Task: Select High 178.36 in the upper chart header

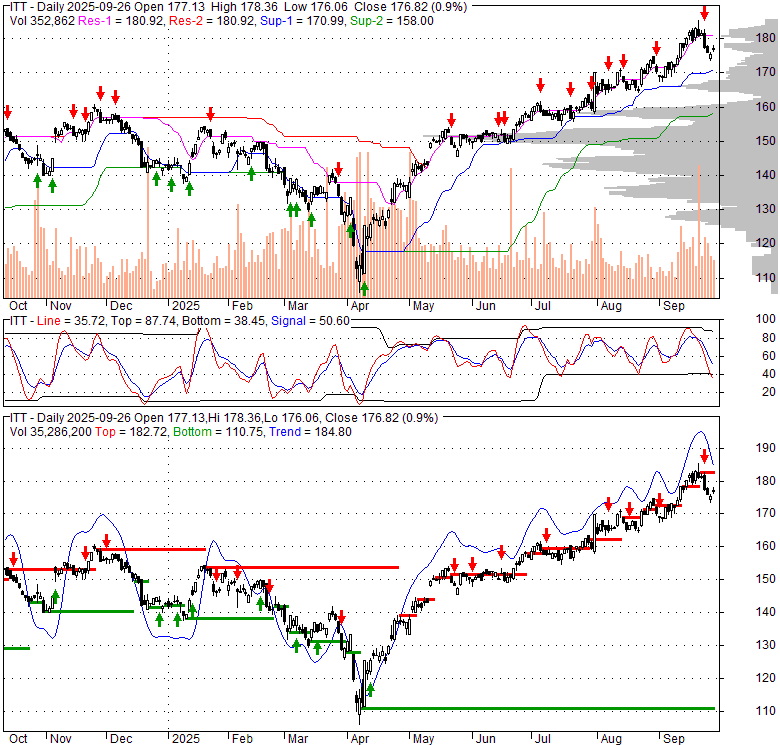Action: pyautogui.click(x=244, y=7)
